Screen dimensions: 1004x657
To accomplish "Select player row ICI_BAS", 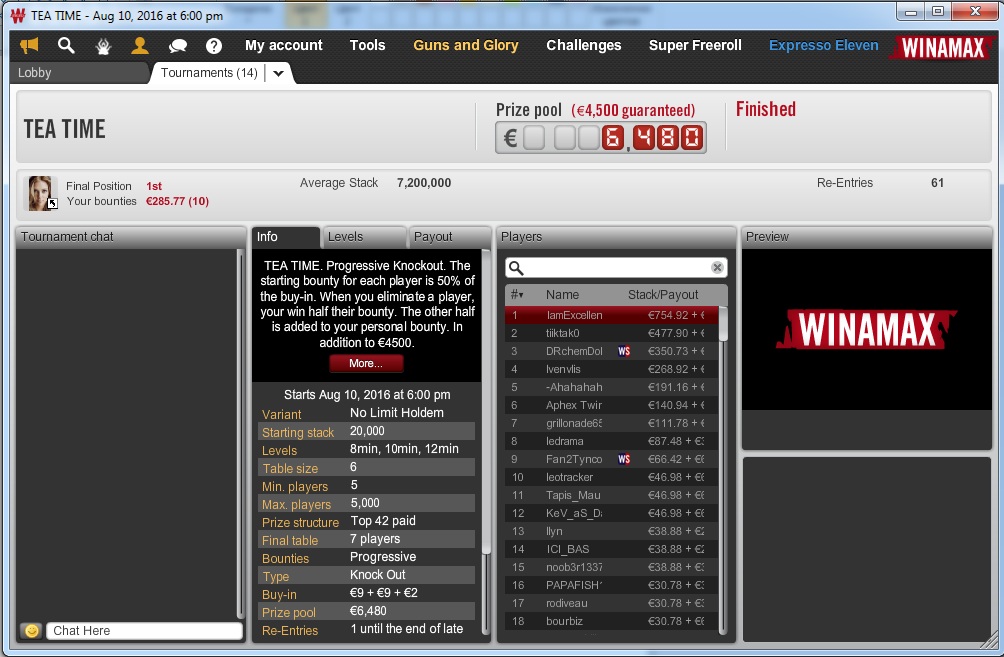I will pyautogui.click(x=611, y=549).
